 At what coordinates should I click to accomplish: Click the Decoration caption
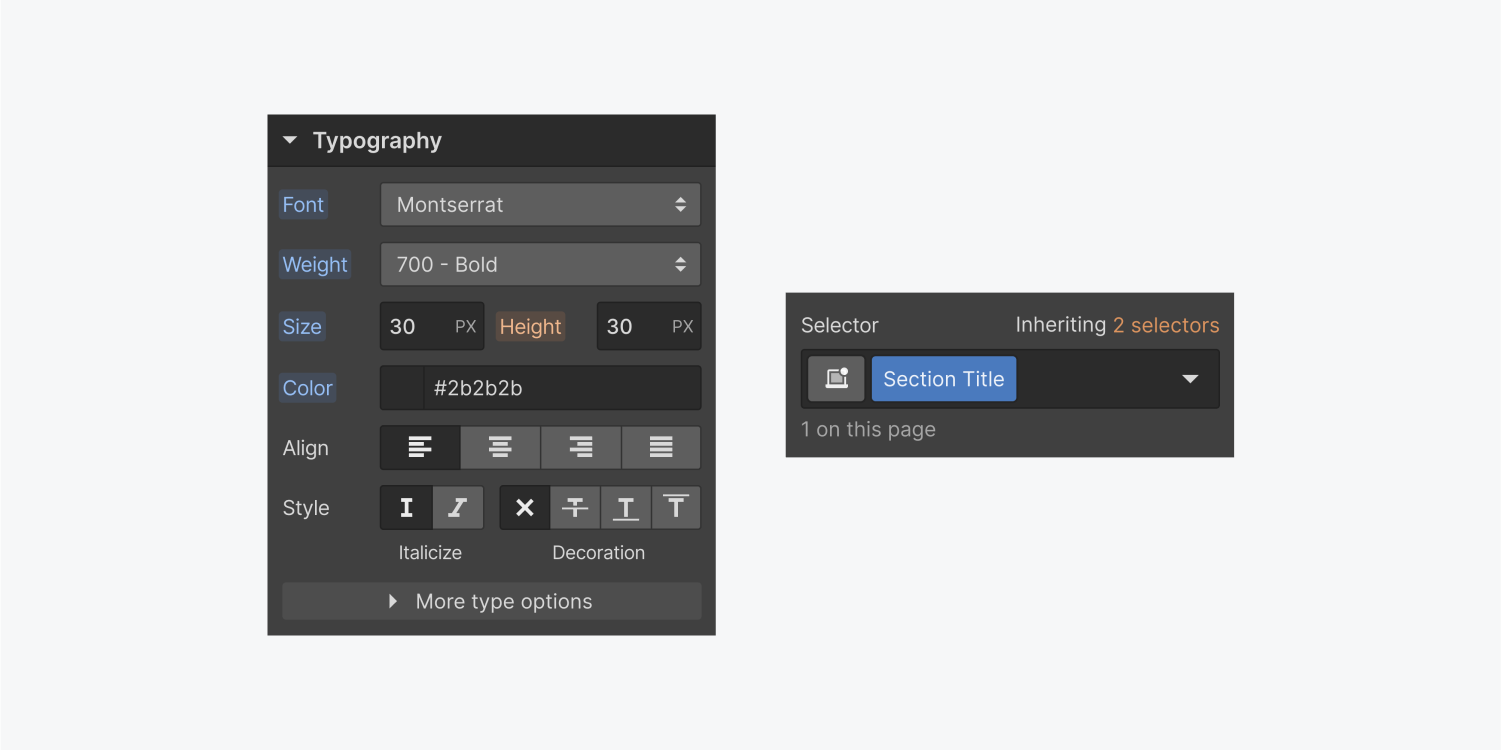598,553
